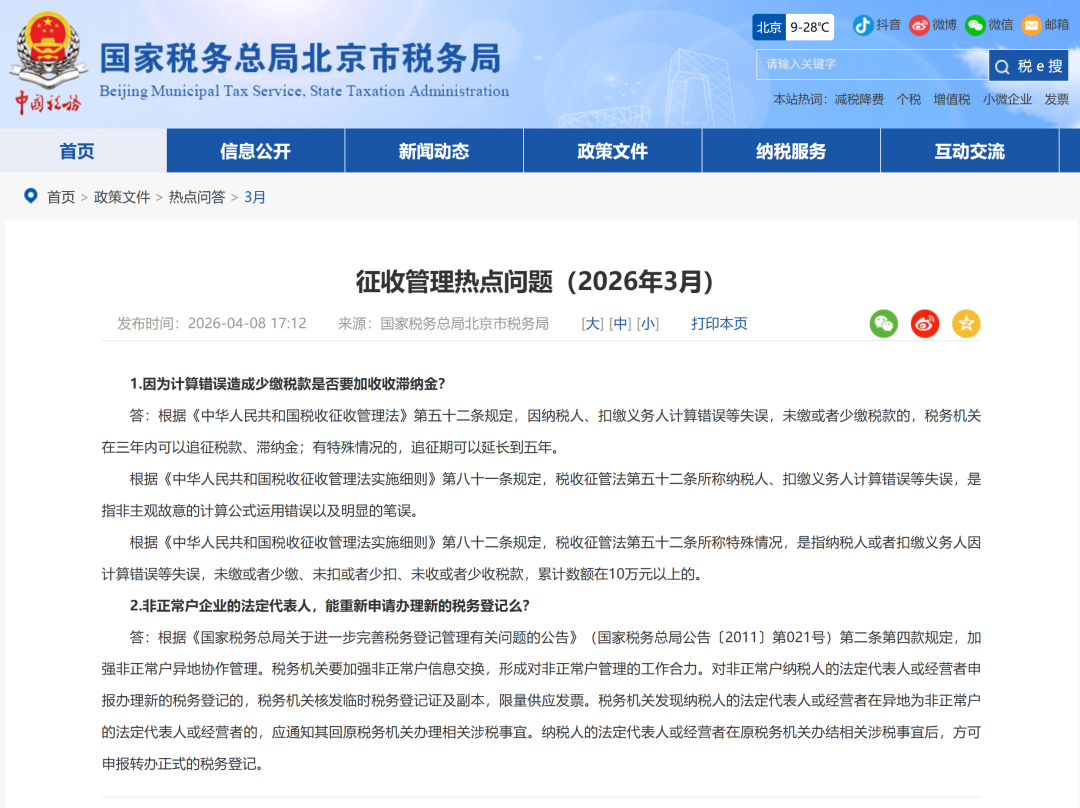Open the 互动交流 navigation tab

pyautogui.click(x=969, y=151)
